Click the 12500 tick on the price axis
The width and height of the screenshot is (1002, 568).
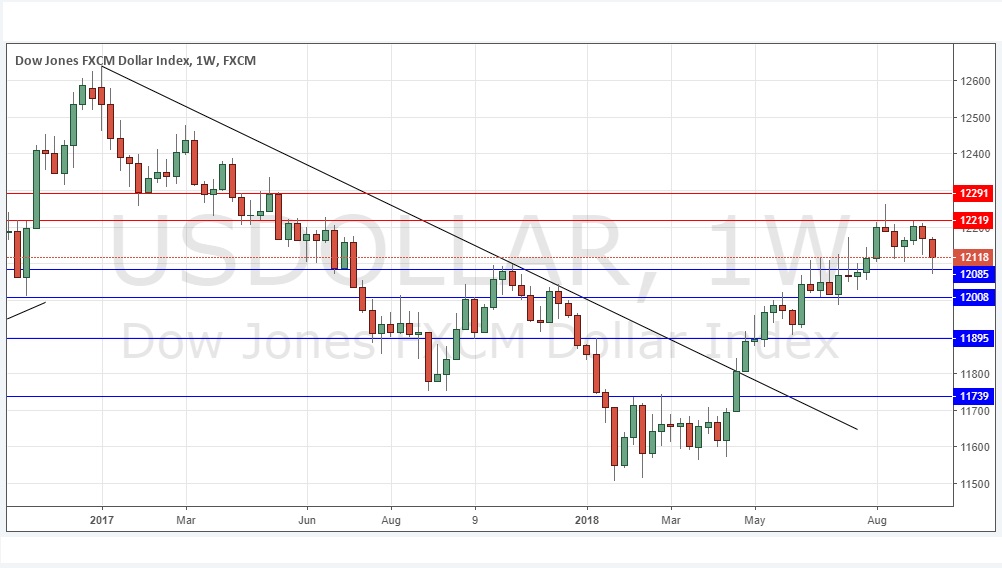[x=975, y=117]
